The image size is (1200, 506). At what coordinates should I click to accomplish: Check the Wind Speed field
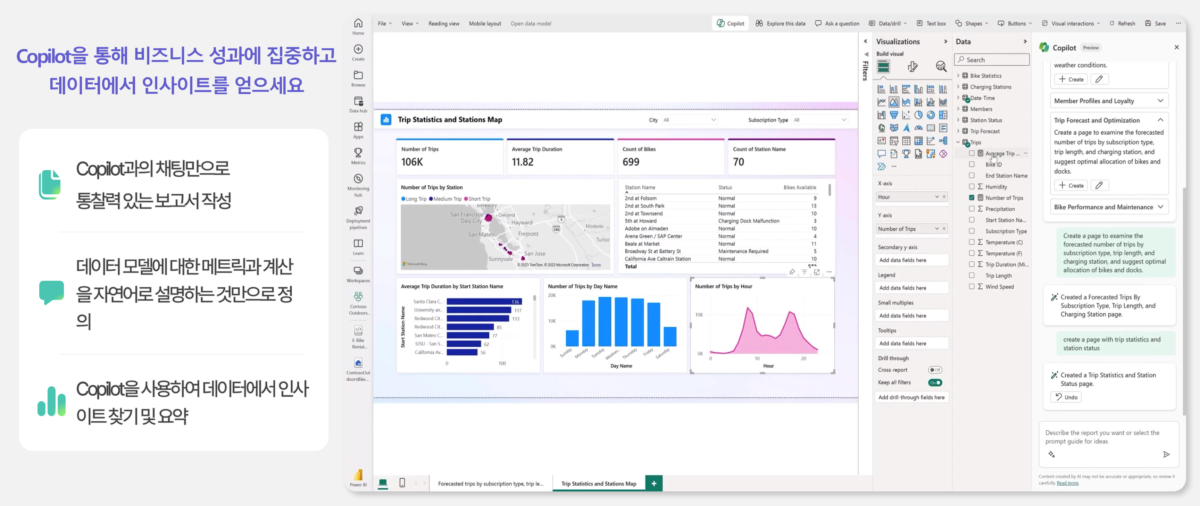point(972,286)
